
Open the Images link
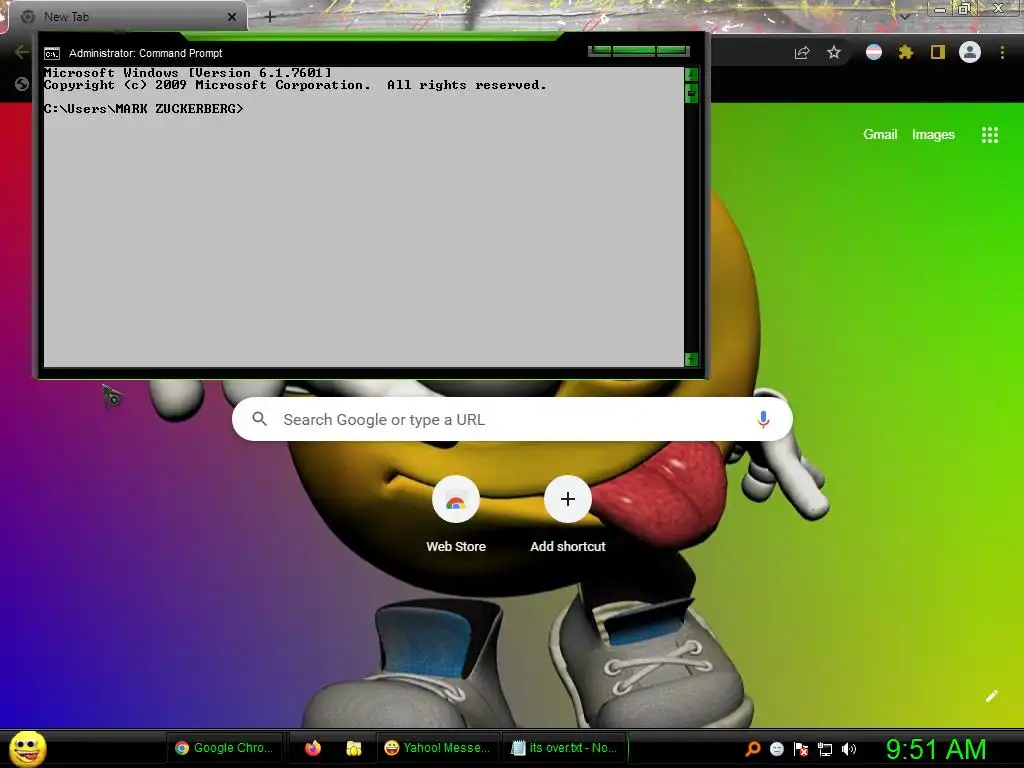click(933, 135)
